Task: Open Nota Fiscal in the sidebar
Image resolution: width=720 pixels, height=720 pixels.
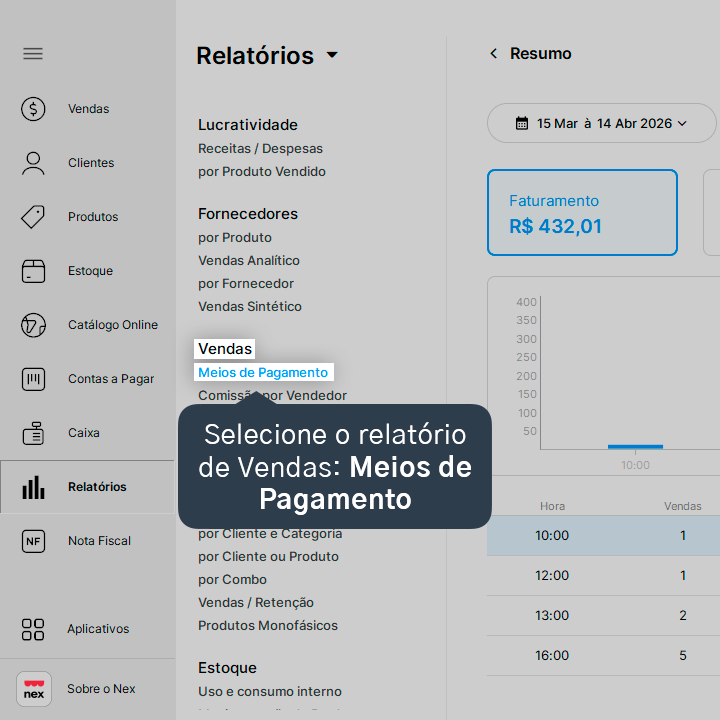Action: pos(99,541)
